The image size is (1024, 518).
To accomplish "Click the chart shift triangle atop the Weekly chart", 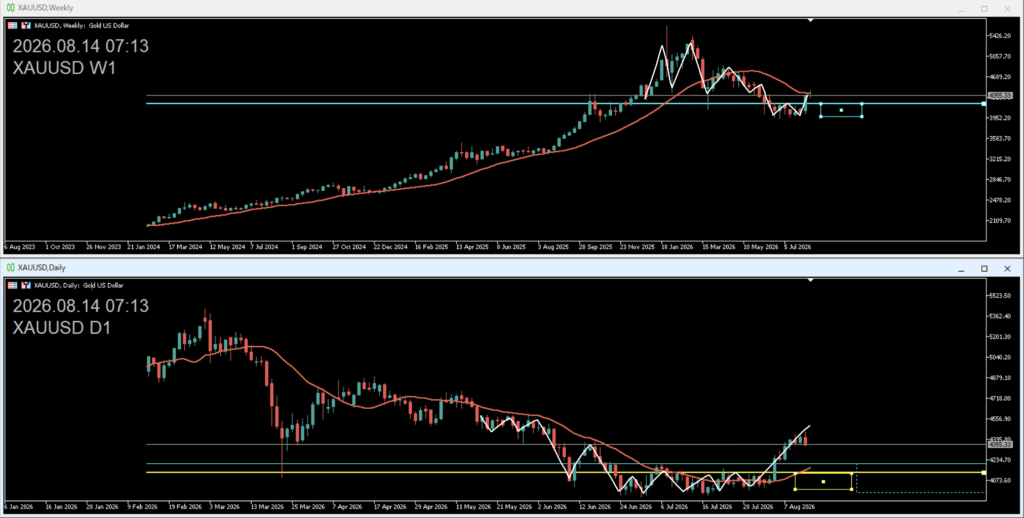I will coord(810,21).
